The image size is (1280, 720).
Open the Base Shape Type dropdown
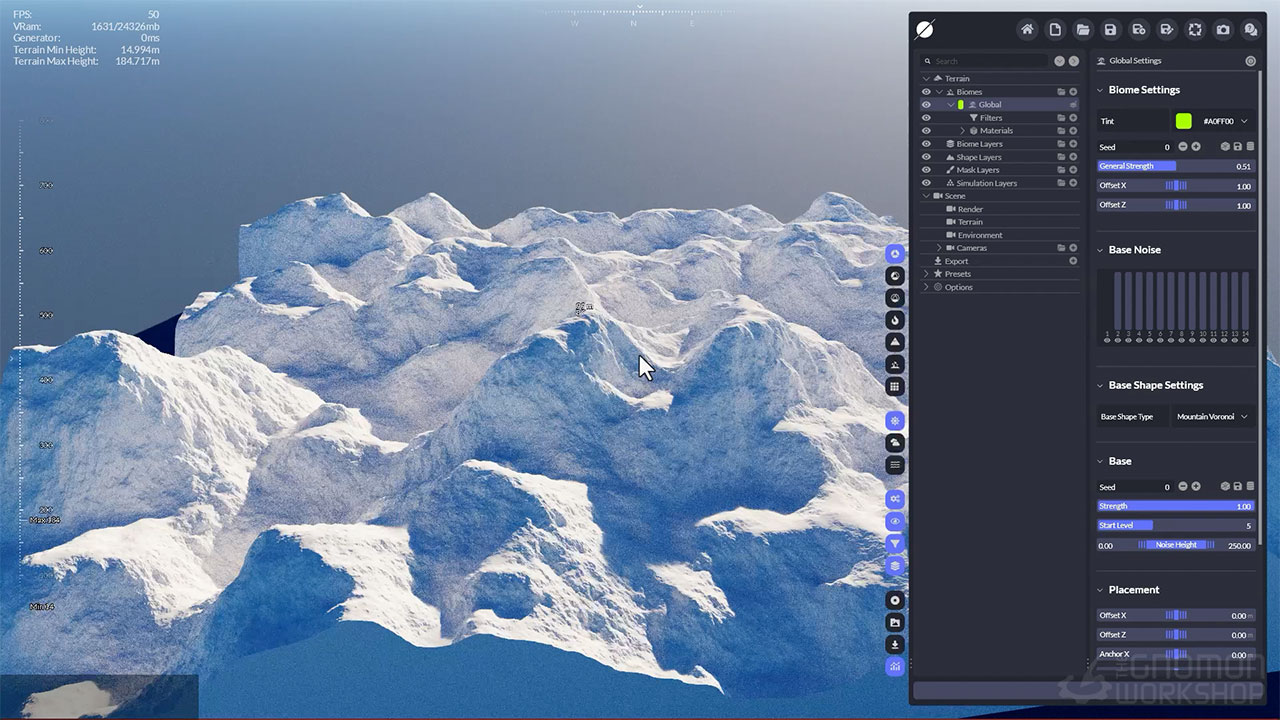pyautogui.click(x=1214, y=417)
